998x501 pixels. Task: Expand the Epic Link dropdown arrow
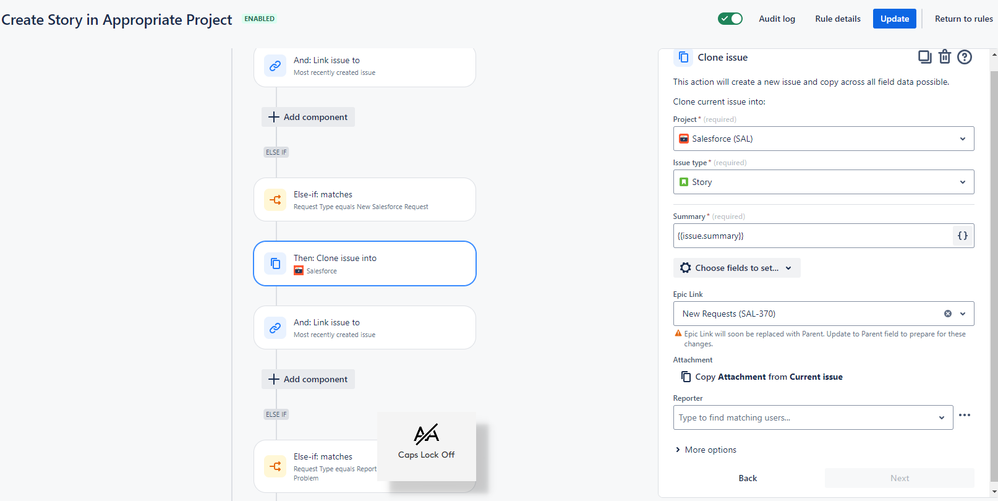[x=963, y=313]
